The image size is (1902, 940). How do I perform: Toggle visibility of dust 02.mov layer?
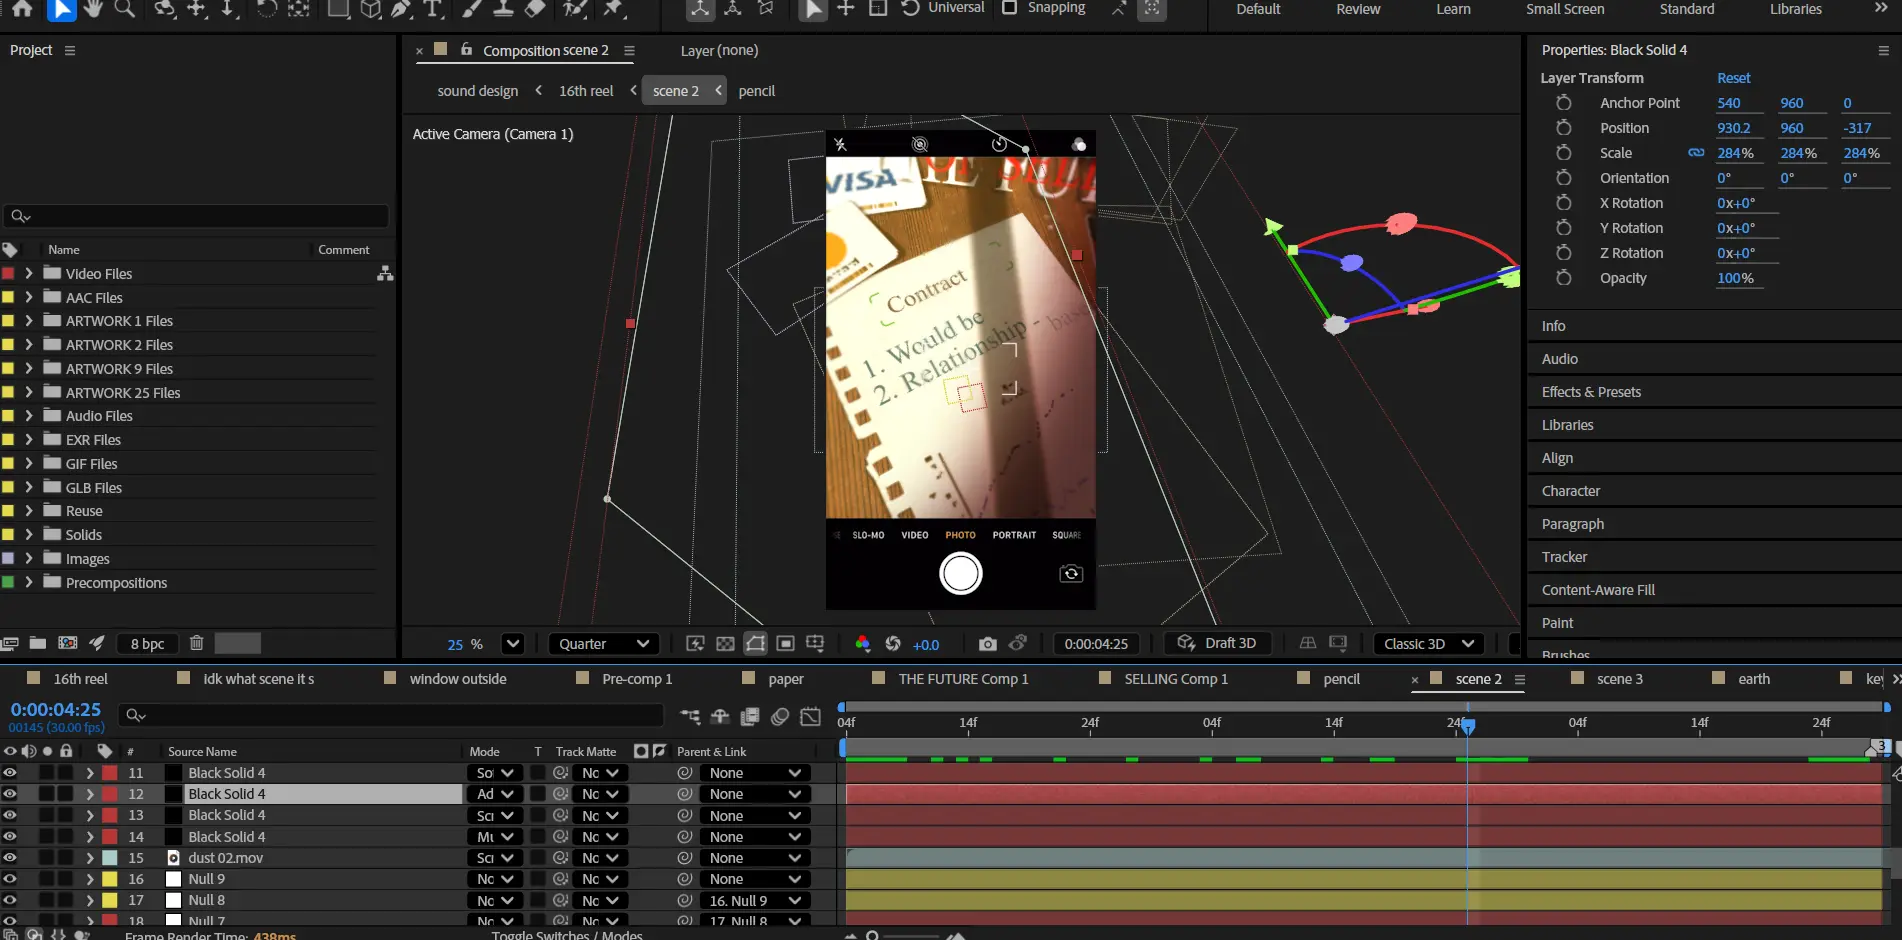(x=10, y=858)
